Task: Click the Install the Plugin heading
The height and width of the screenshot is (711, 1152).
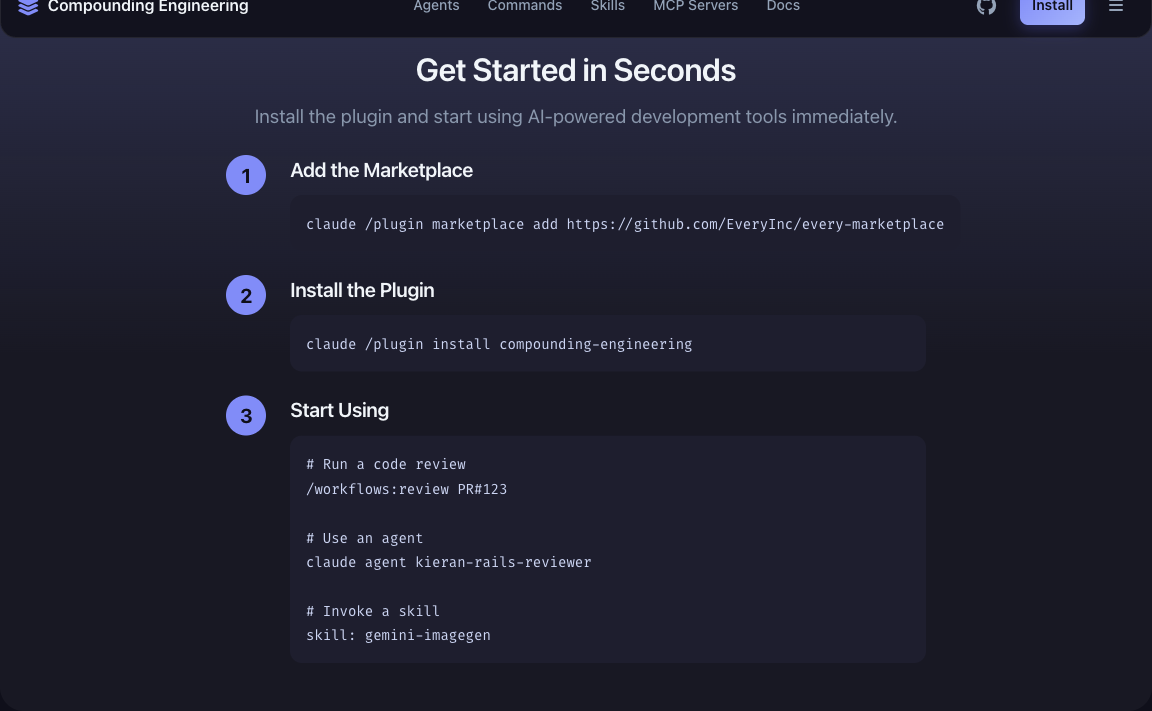Action: coord(362,291)
